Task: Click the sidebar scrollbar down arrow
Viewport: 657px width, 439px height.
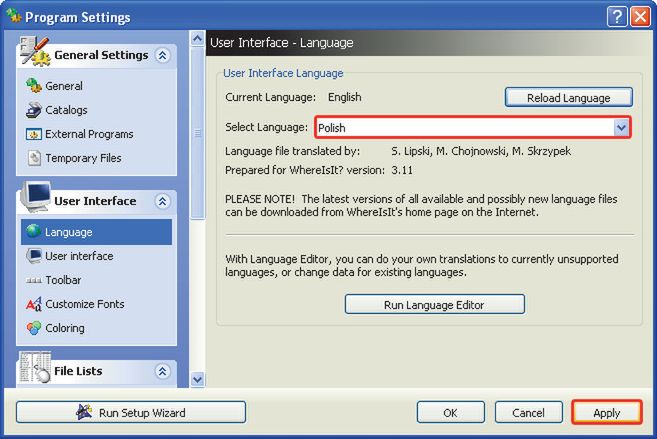Action: (x=197, y=380)
